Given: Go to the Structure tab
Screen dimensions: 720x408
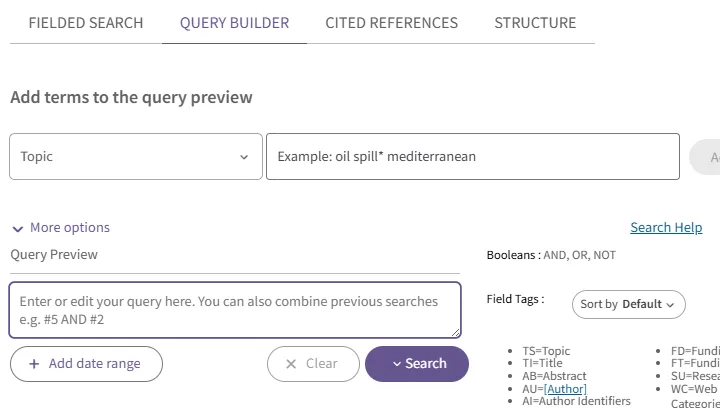Looking at the screenshot, I should point(535,23).
